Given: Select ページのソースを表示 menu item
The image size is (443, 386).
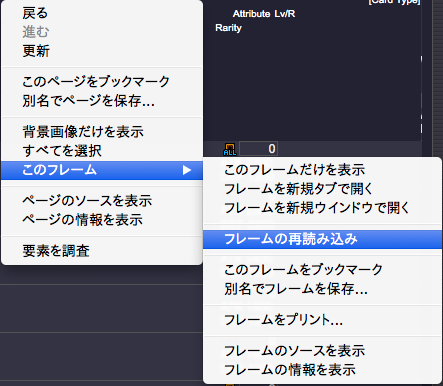Looking at the screenshot, I should [102, 201].
